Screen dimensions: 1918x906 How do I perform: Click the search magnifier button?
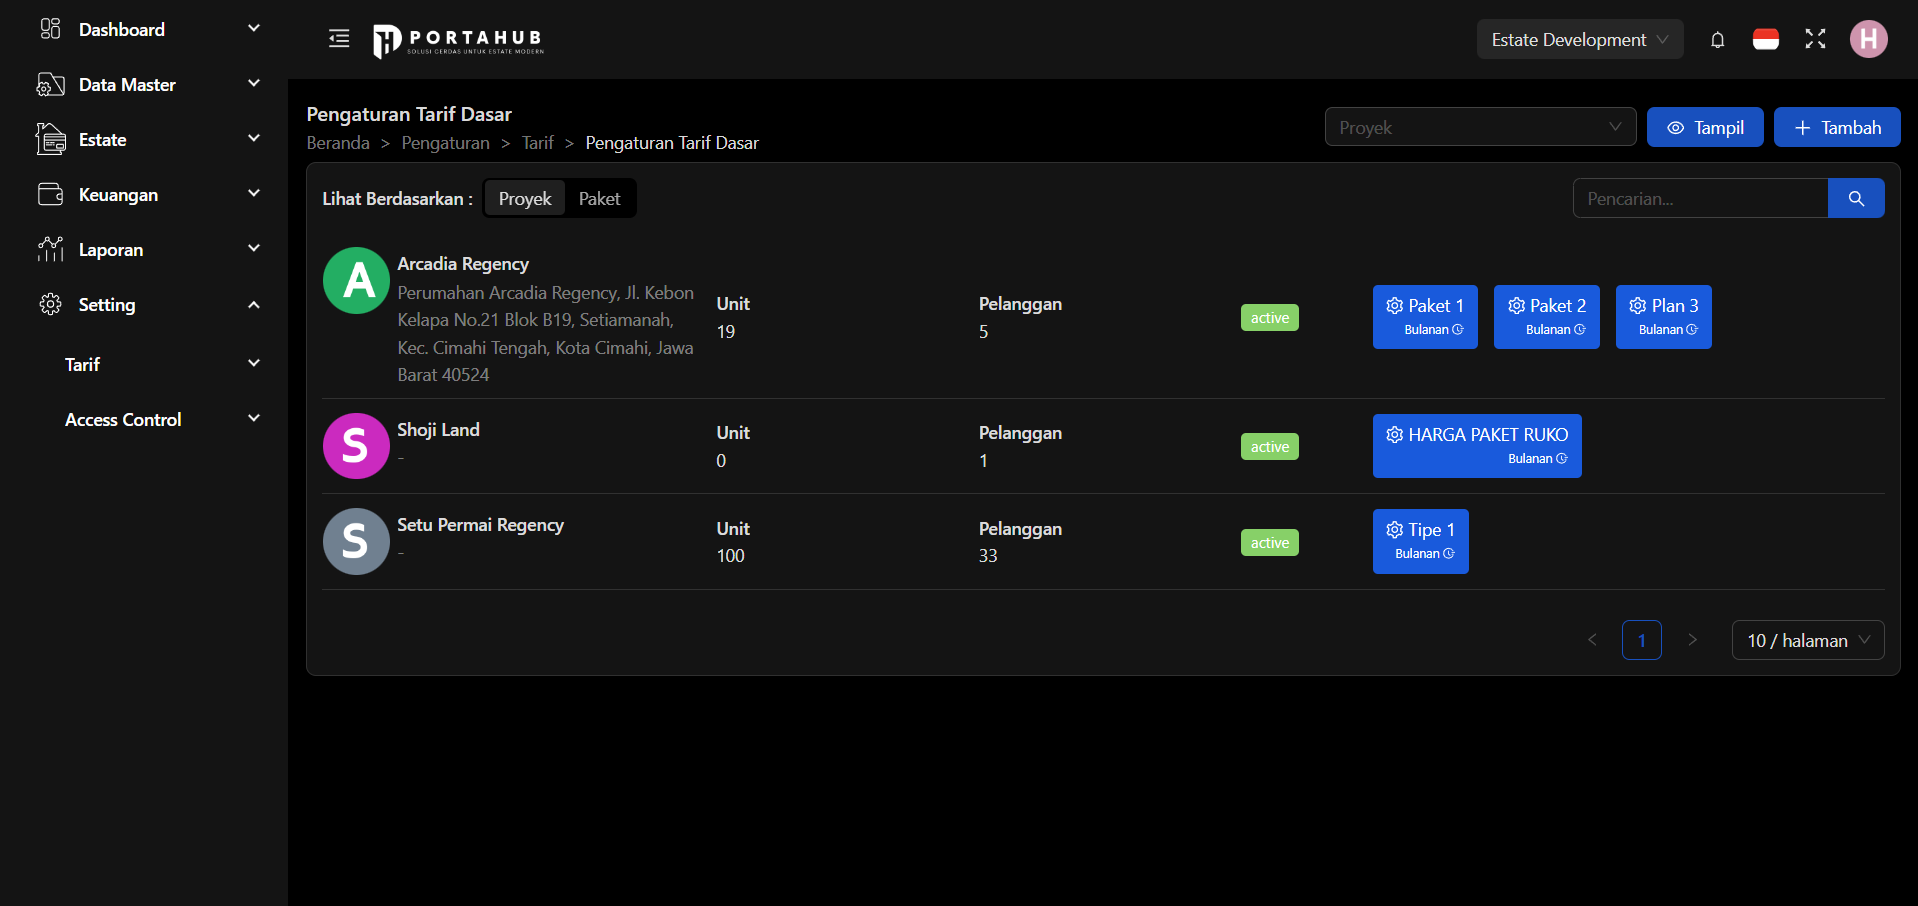pyautogui.click(x=1855, y=198)
